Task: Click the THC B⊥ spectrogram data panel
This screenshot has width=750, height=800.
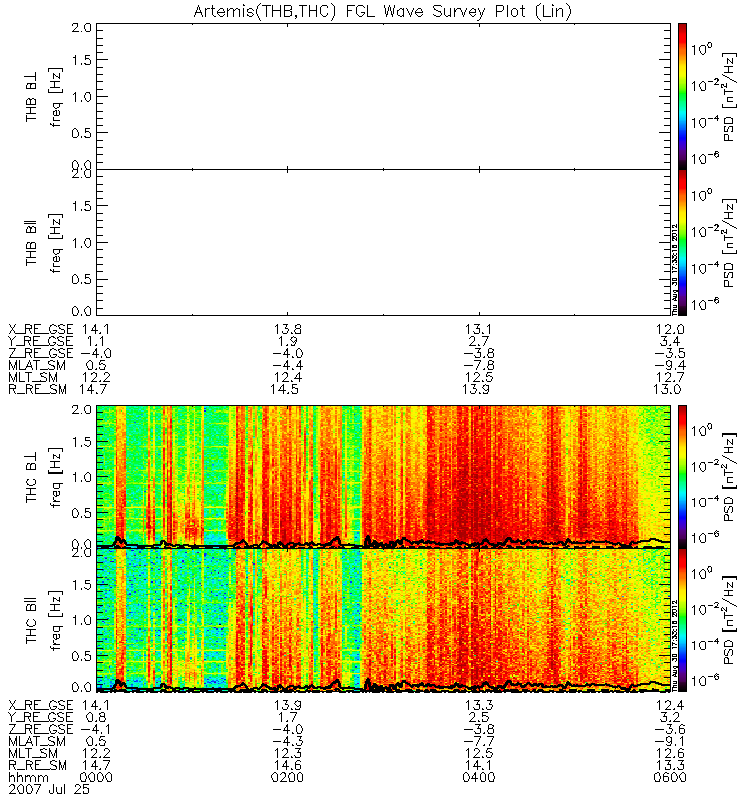Action: tap(383, 477)
